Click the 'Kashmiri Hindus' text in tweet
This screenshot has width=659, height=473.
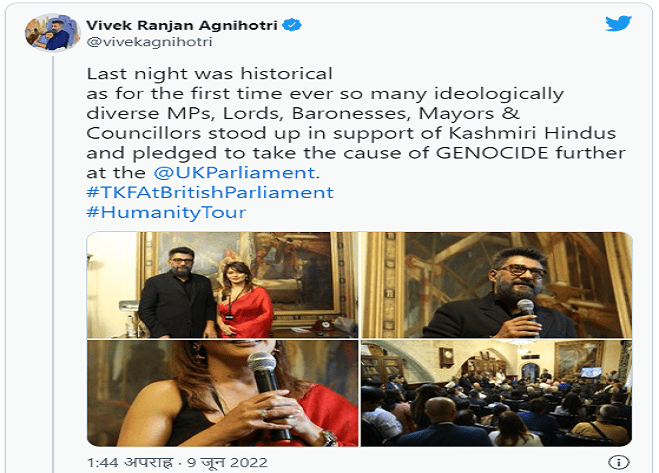coord(532,133)
